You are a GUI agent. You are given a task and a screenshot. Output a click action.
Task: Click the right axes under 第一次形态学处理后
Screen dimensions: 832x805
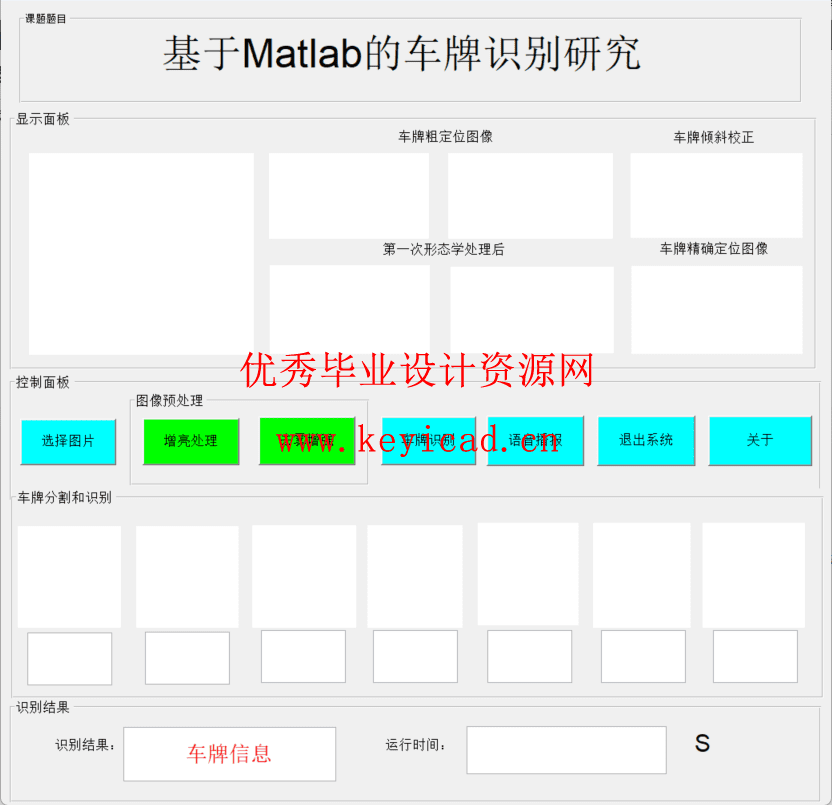point(532,309)
